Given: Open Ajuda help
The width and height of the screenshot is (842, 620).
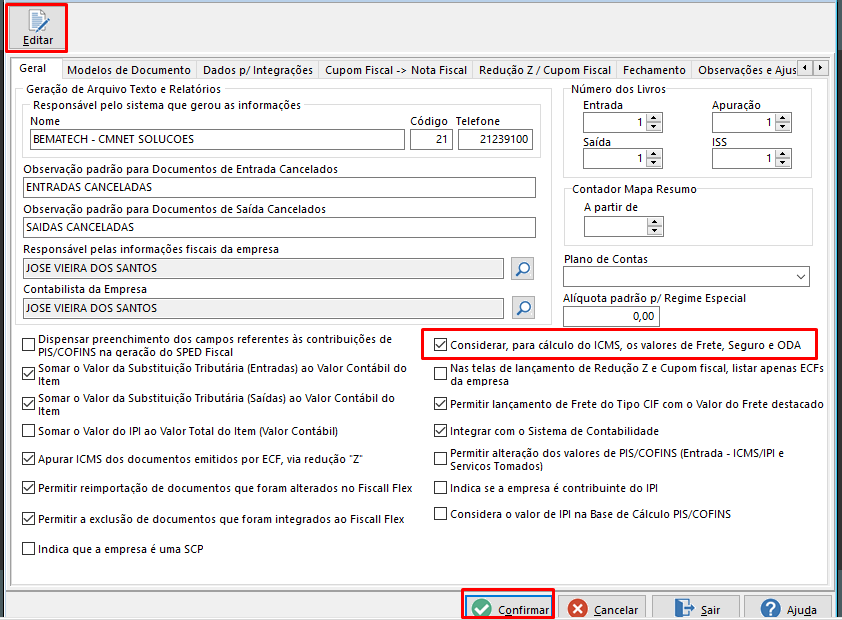Looking at the screenshot, I should tap(788, 608).
